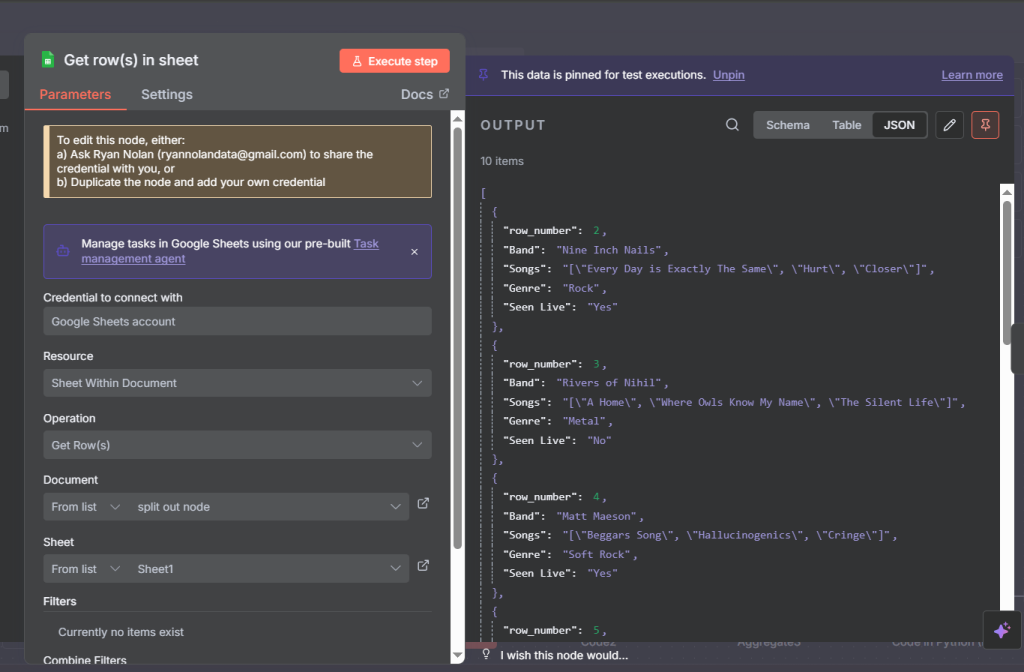The width and height of the screenshot is (1024, 672).
Task: Click the pencil edit output icon
Action: (949, 125)
